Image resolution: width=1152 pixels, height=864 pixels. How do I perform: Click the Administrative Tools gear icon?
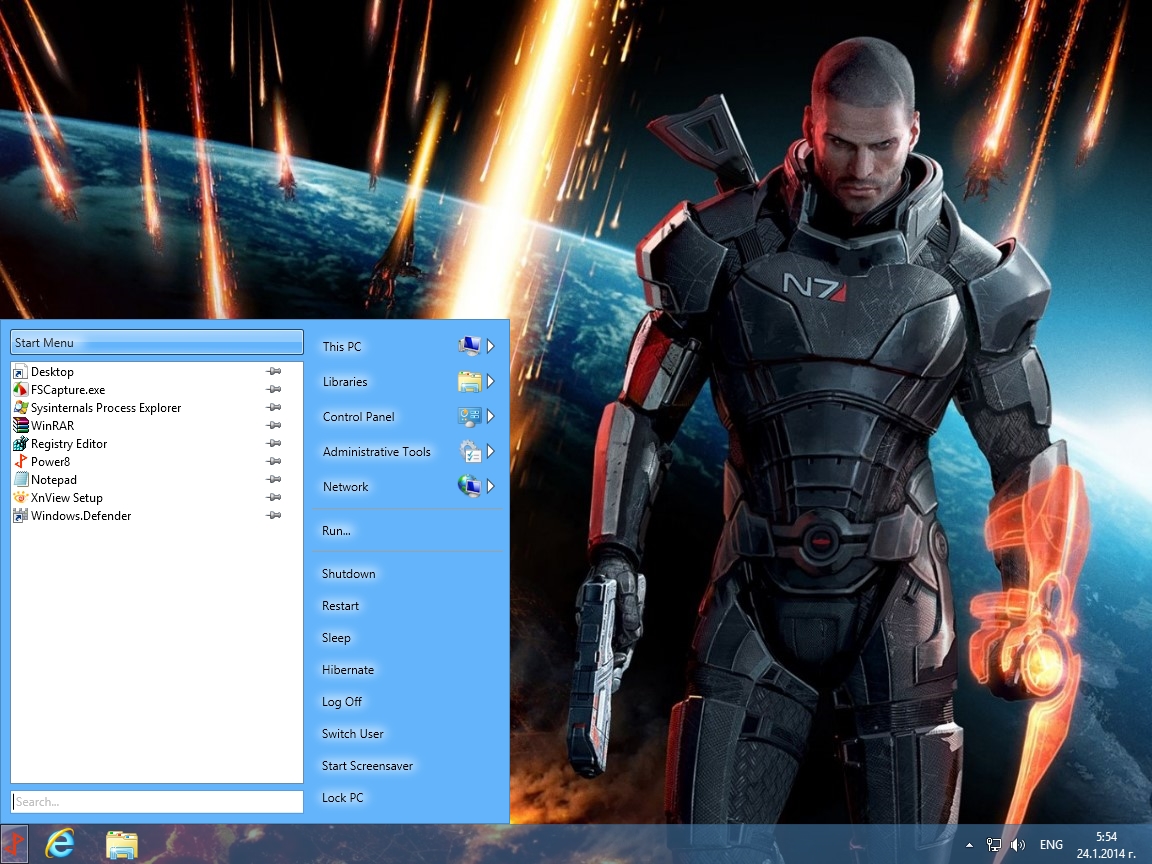469,451
